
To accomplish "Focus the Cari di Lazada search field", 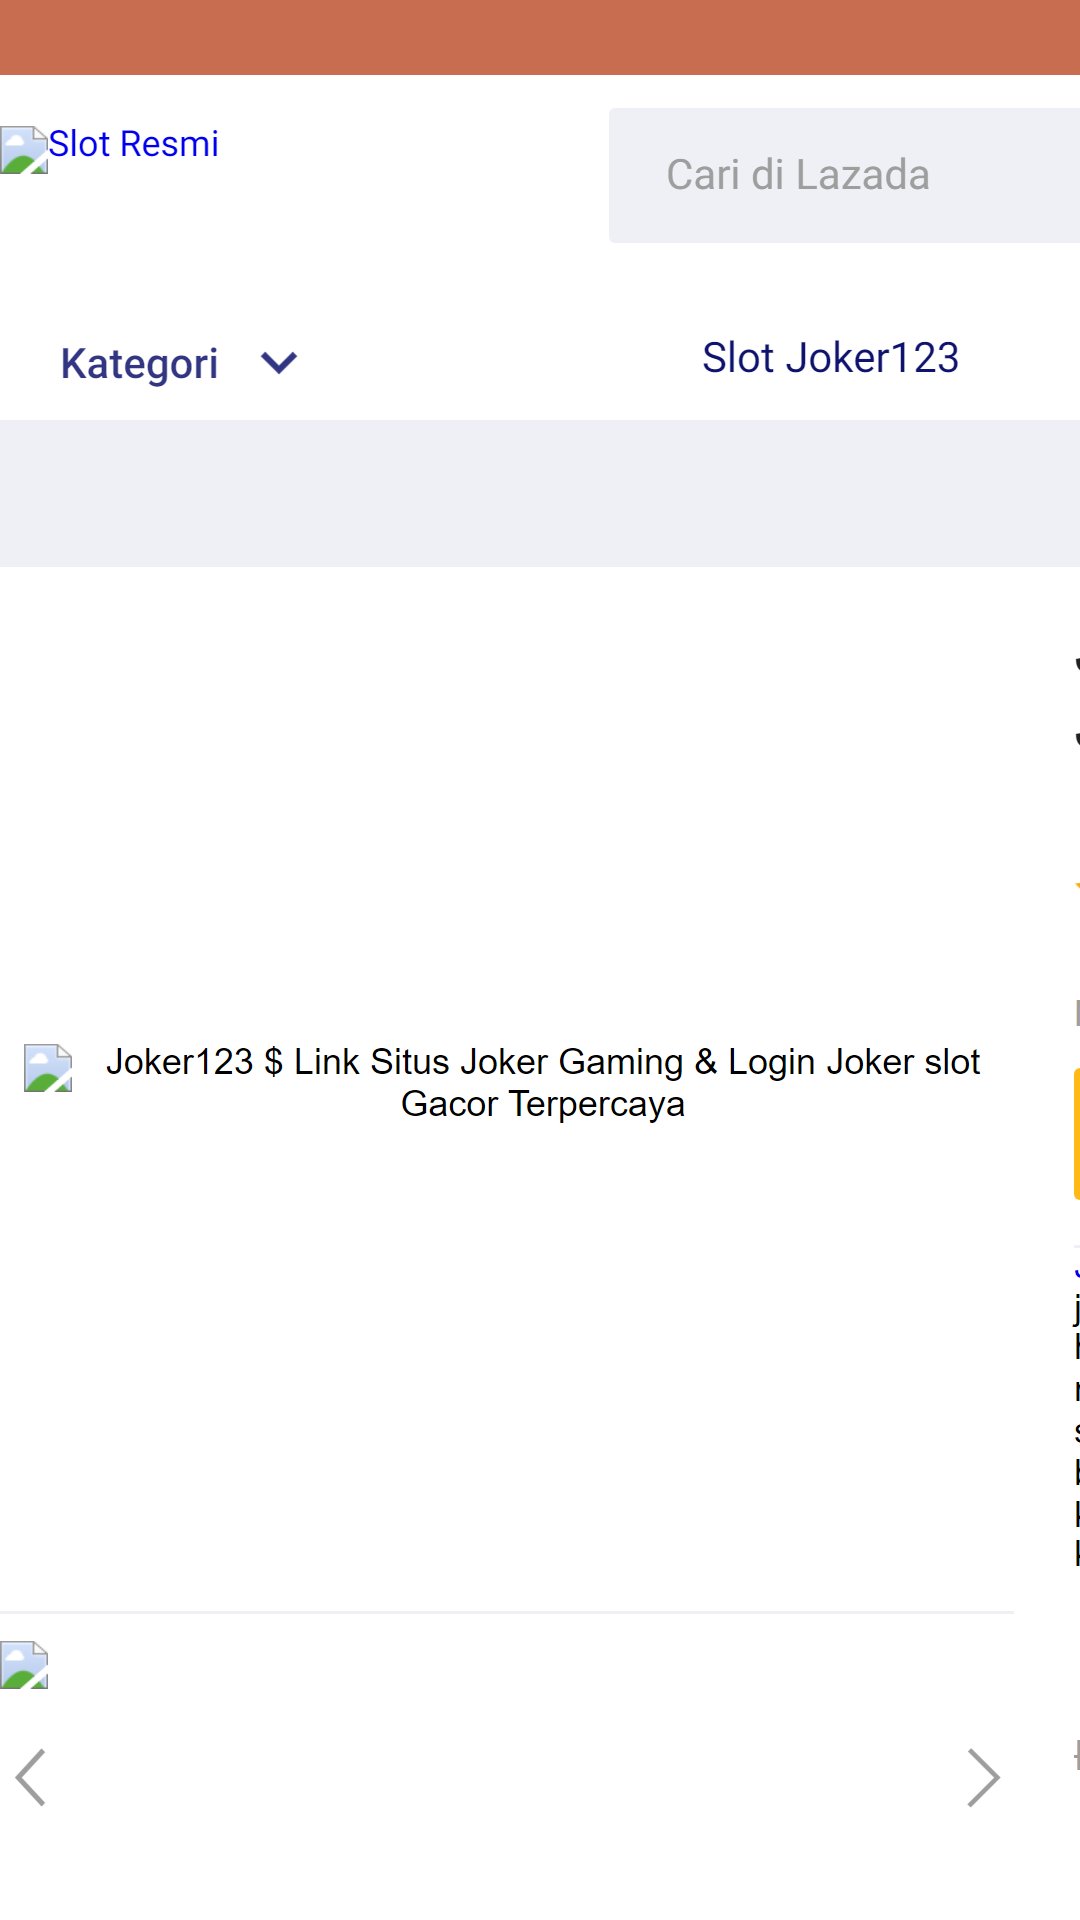I will pos(845,175).
